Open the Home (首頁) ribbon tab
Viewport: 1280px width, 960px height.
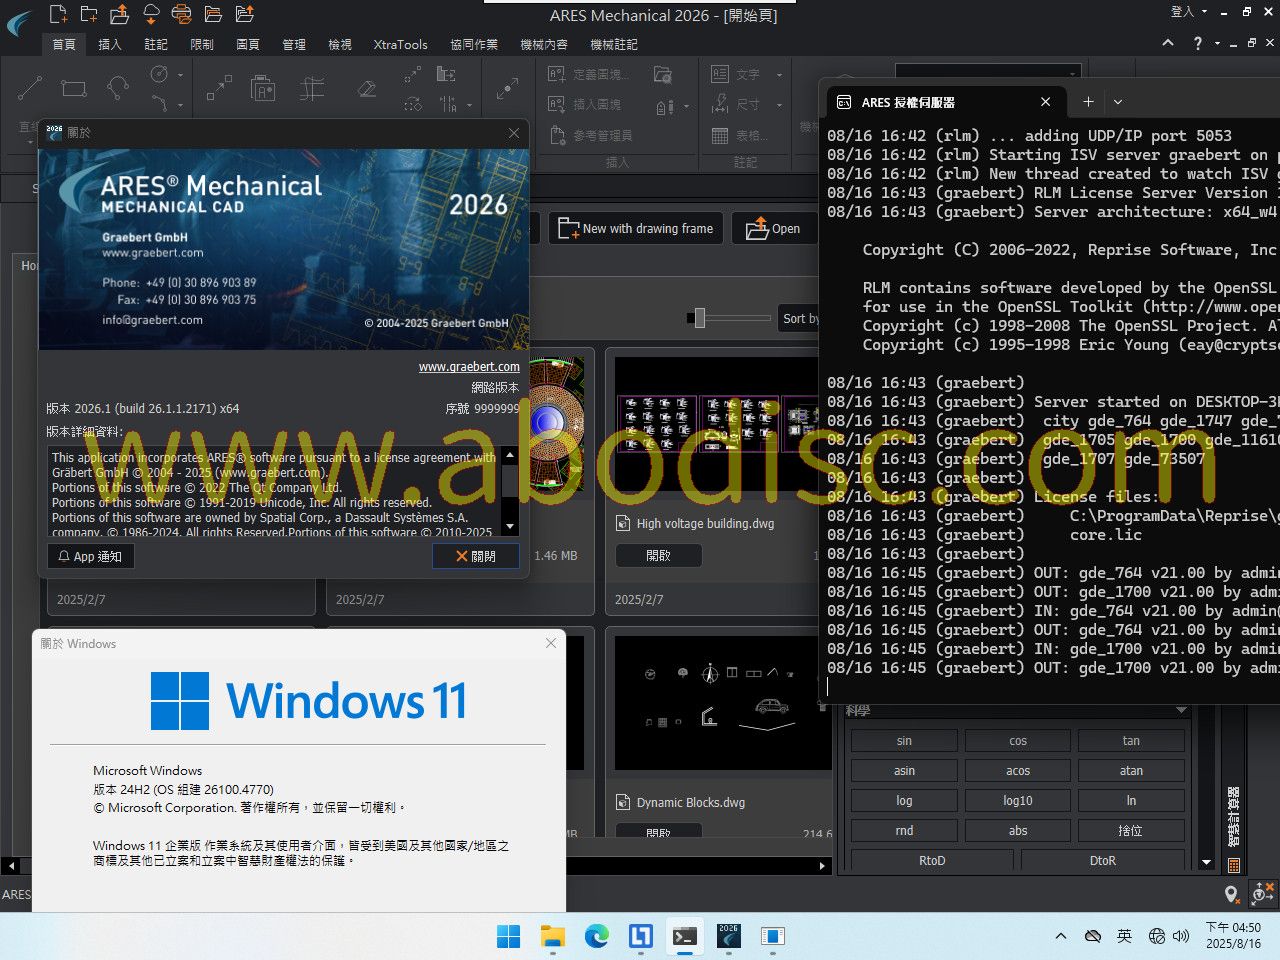point(64,44)
